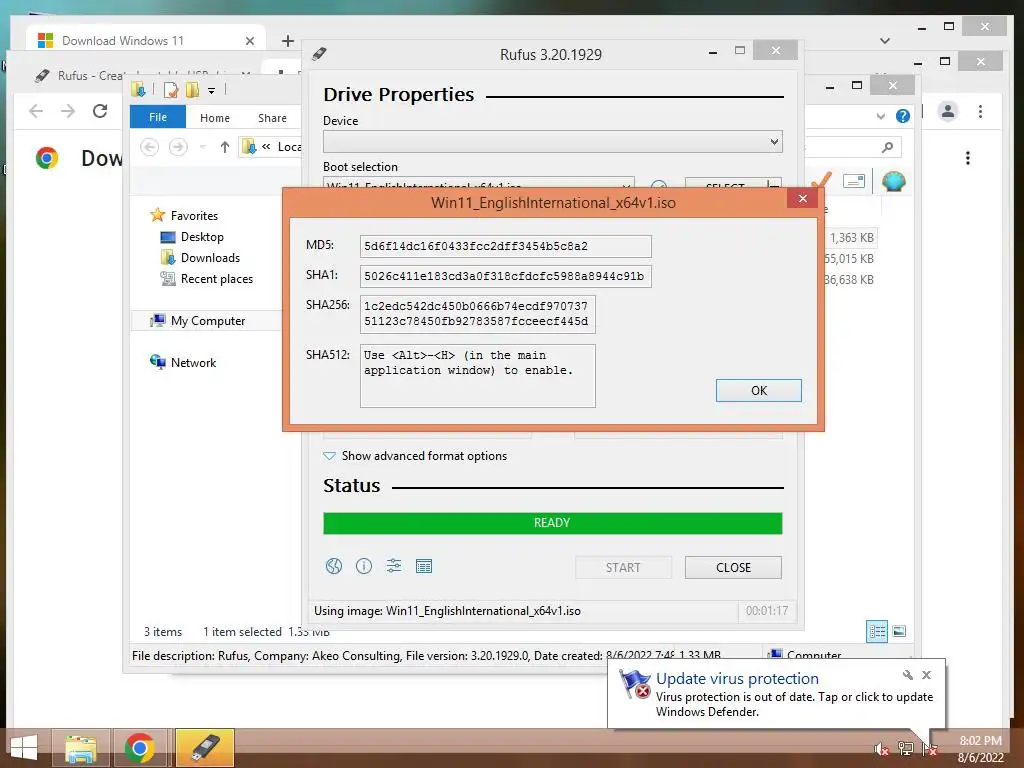Click the MD5 hash value field

point(505,246)
